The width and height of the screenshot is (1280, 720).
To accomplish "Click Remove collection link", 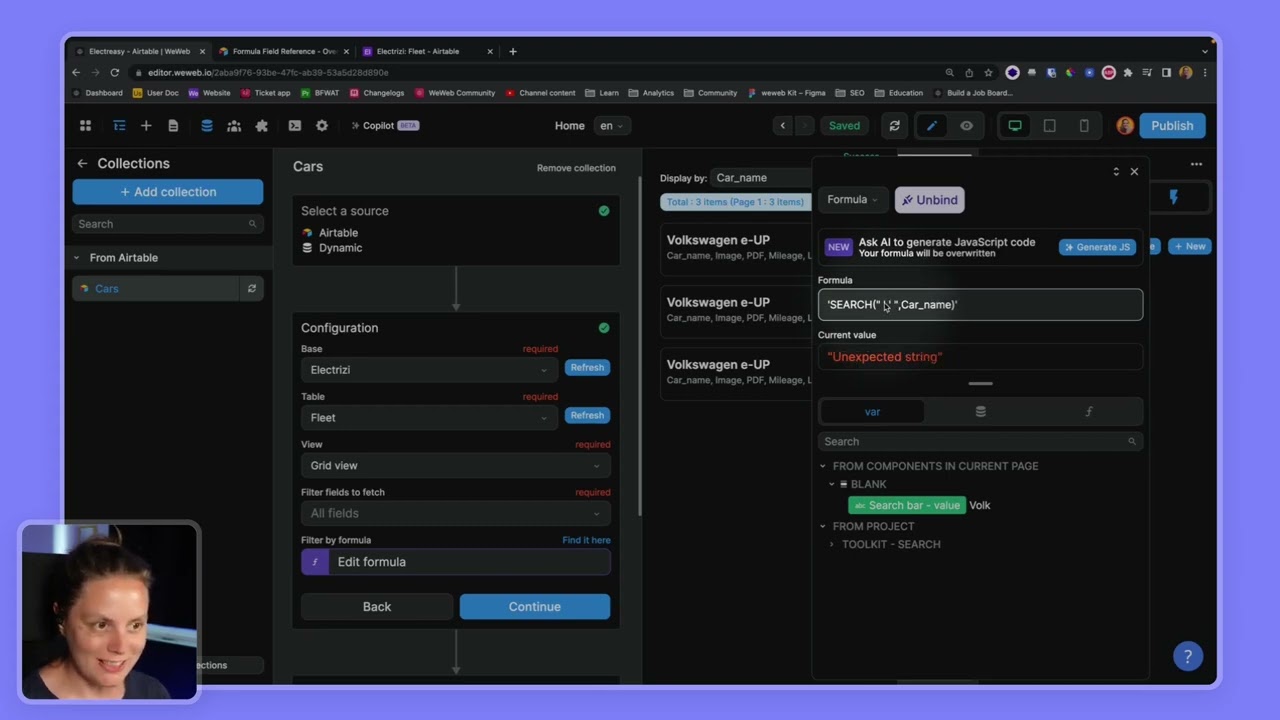I will 576,168.
